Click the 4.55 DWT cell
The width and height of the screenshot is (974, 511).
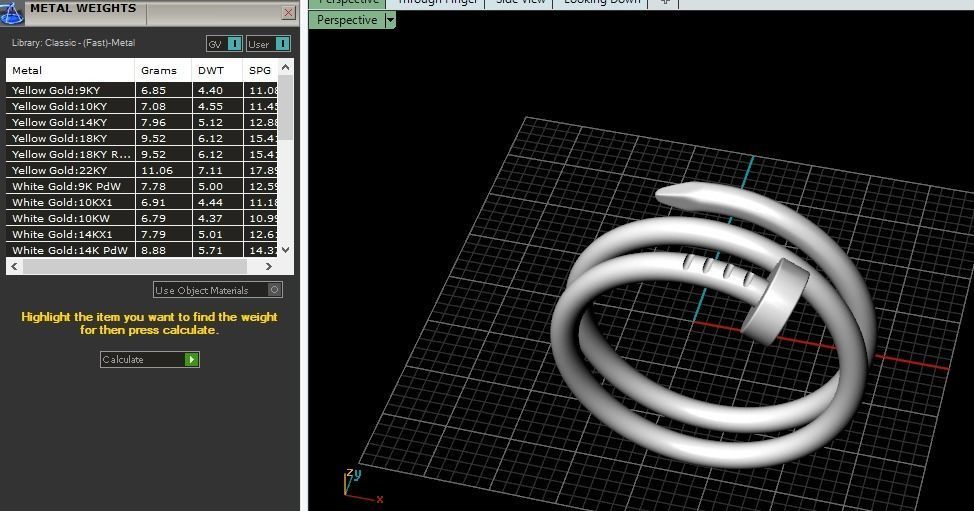tap(217, 106)
